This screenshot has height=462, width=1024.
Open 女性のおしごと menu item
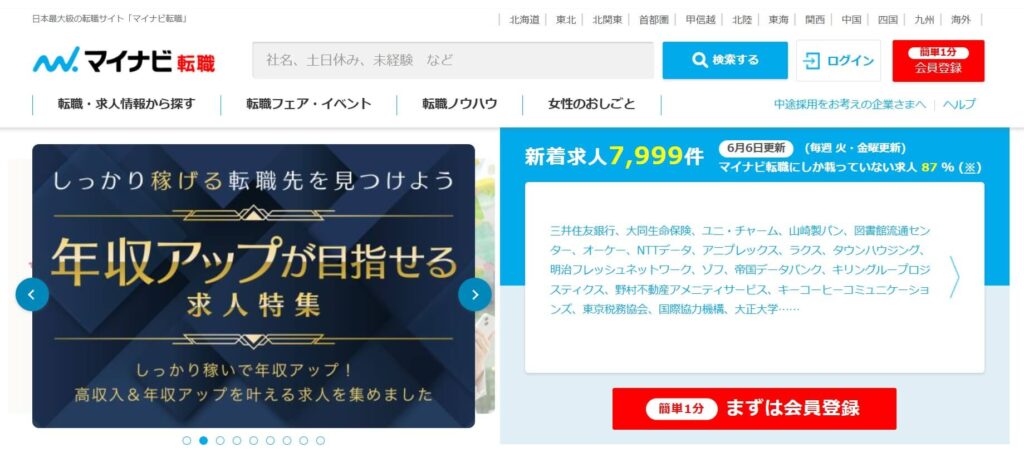pyautogui.click(x=592, y=104)
